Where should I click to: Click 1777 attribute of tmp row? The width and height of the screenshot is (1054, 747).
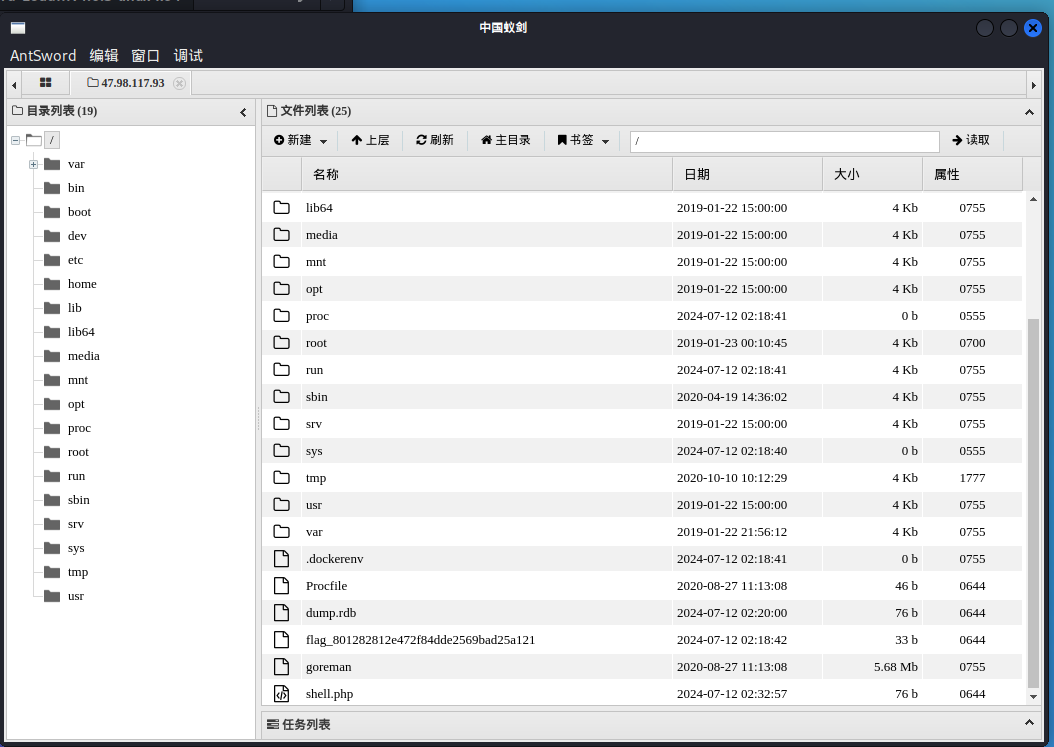point(972,478)
